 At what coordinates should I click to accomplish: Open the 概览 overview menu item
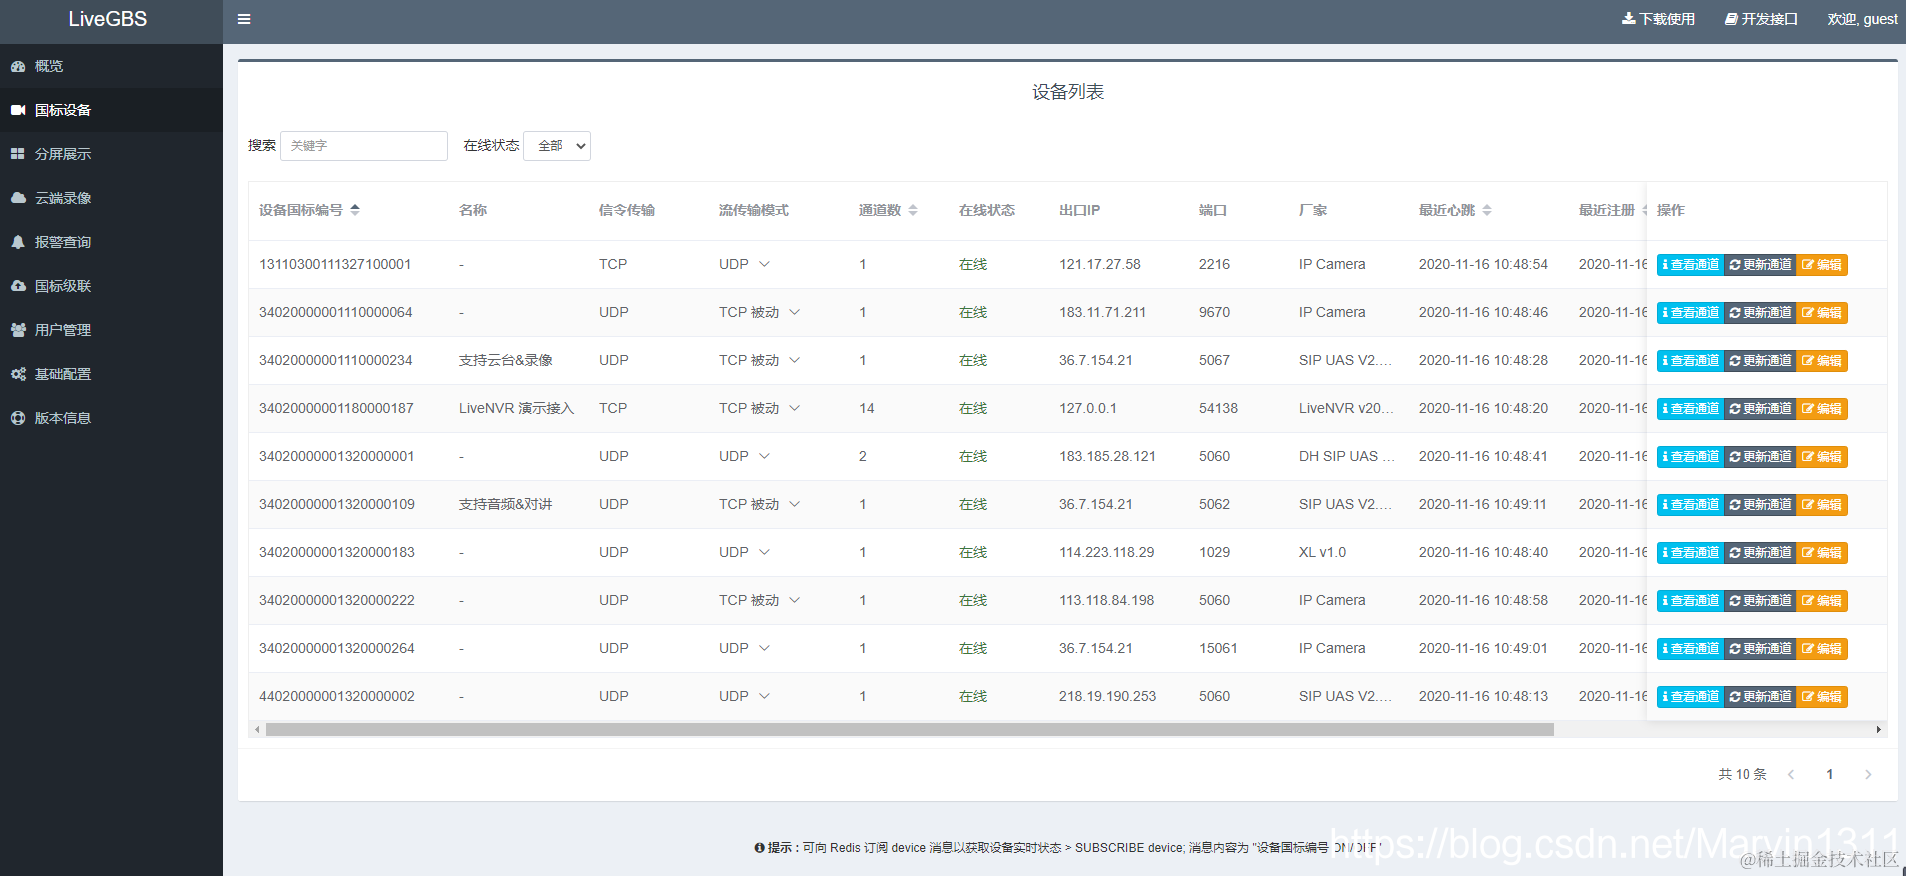coord(111,66)
